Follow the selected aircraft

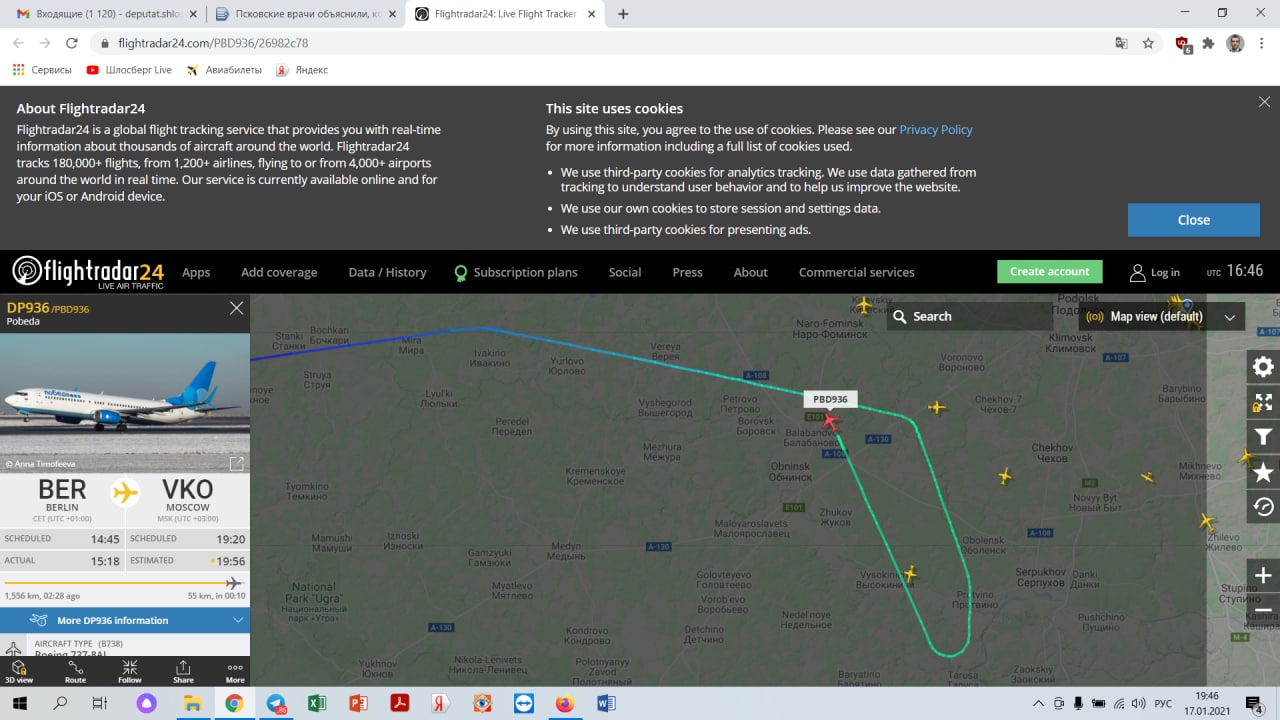point(130,671)
